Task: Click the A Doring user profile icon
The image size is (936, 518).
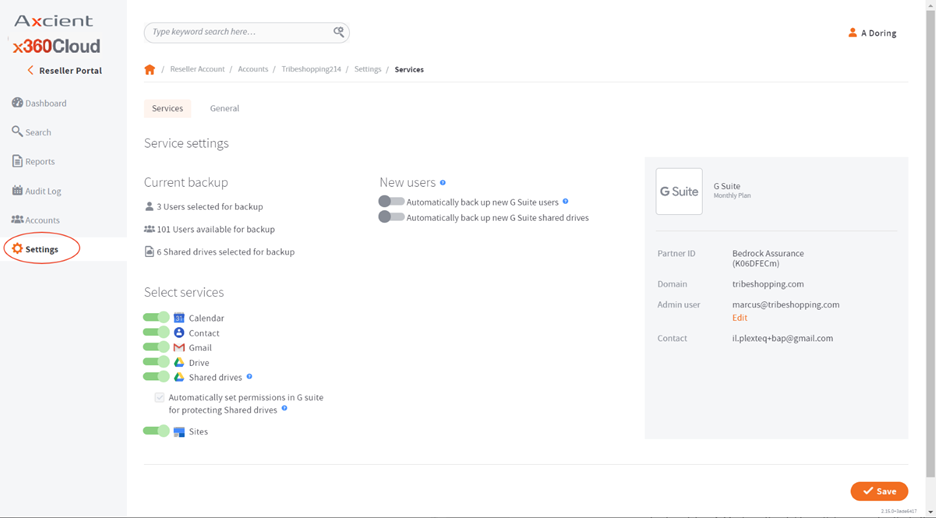Action: [852, 33]
